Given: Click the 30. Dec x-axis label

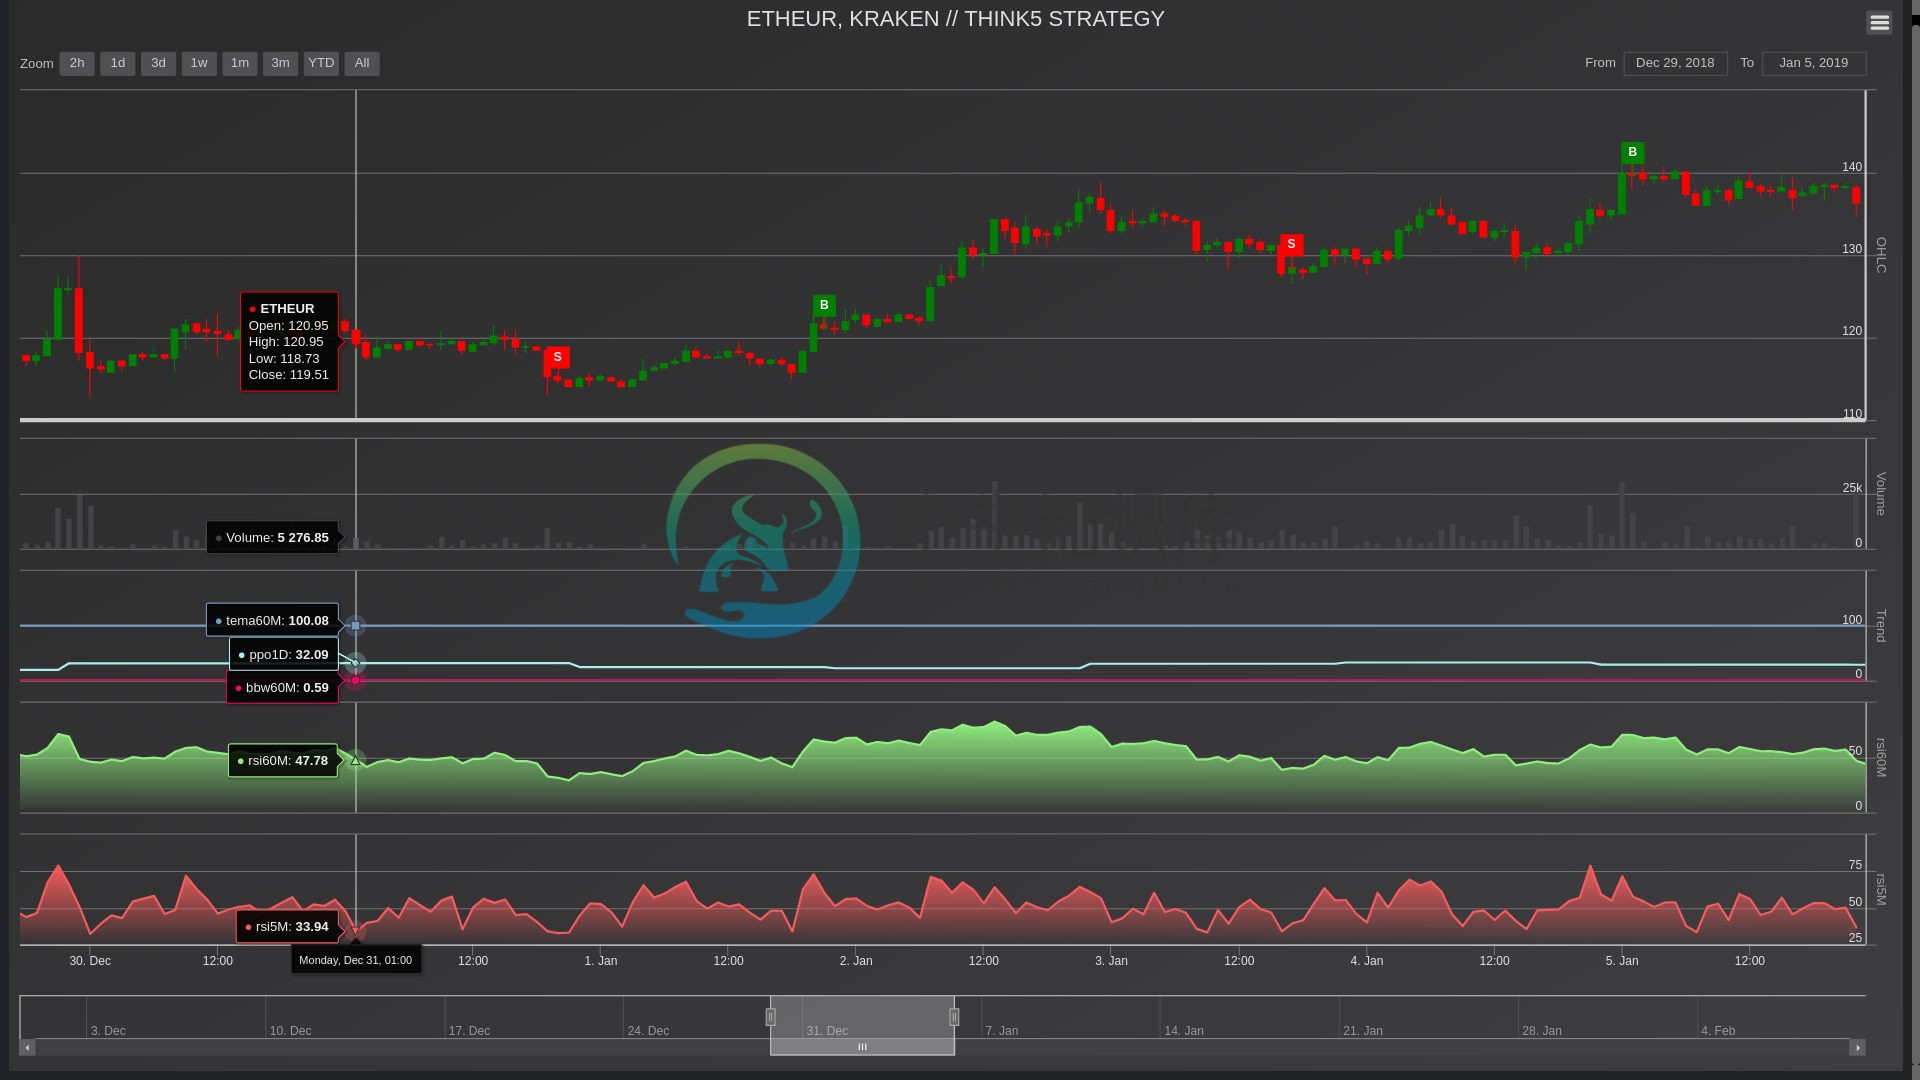Looking at the screenshot, I should (90, 961).
